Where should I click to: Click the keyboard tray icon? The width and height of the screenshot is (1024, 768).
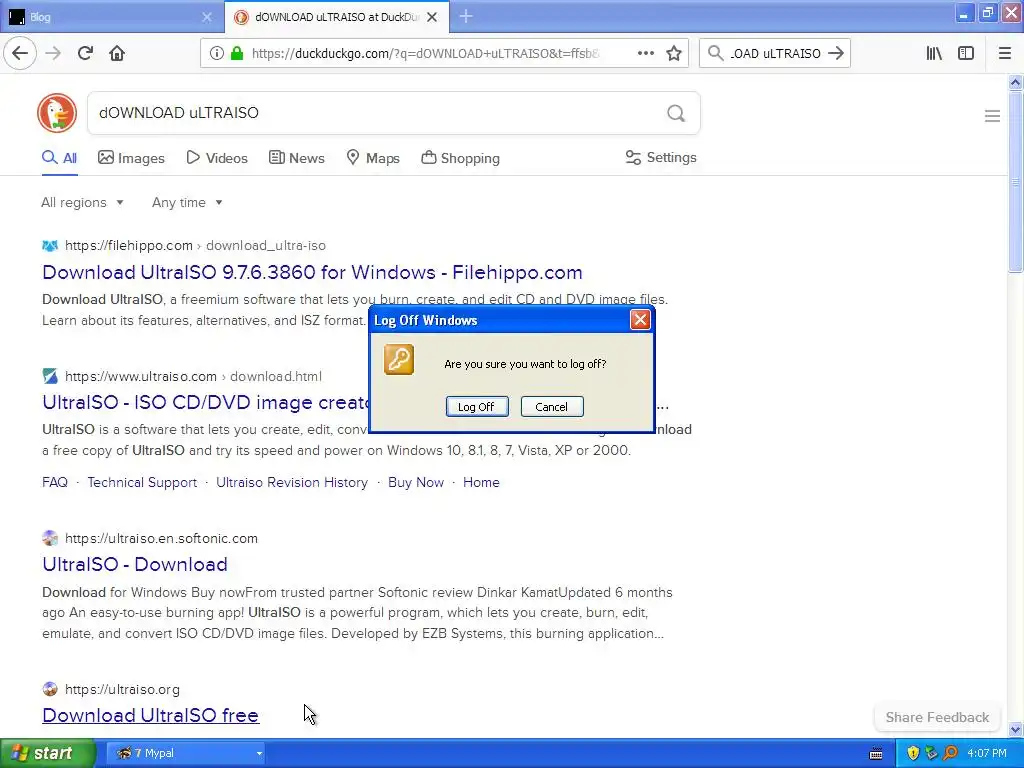click(876, 754)
